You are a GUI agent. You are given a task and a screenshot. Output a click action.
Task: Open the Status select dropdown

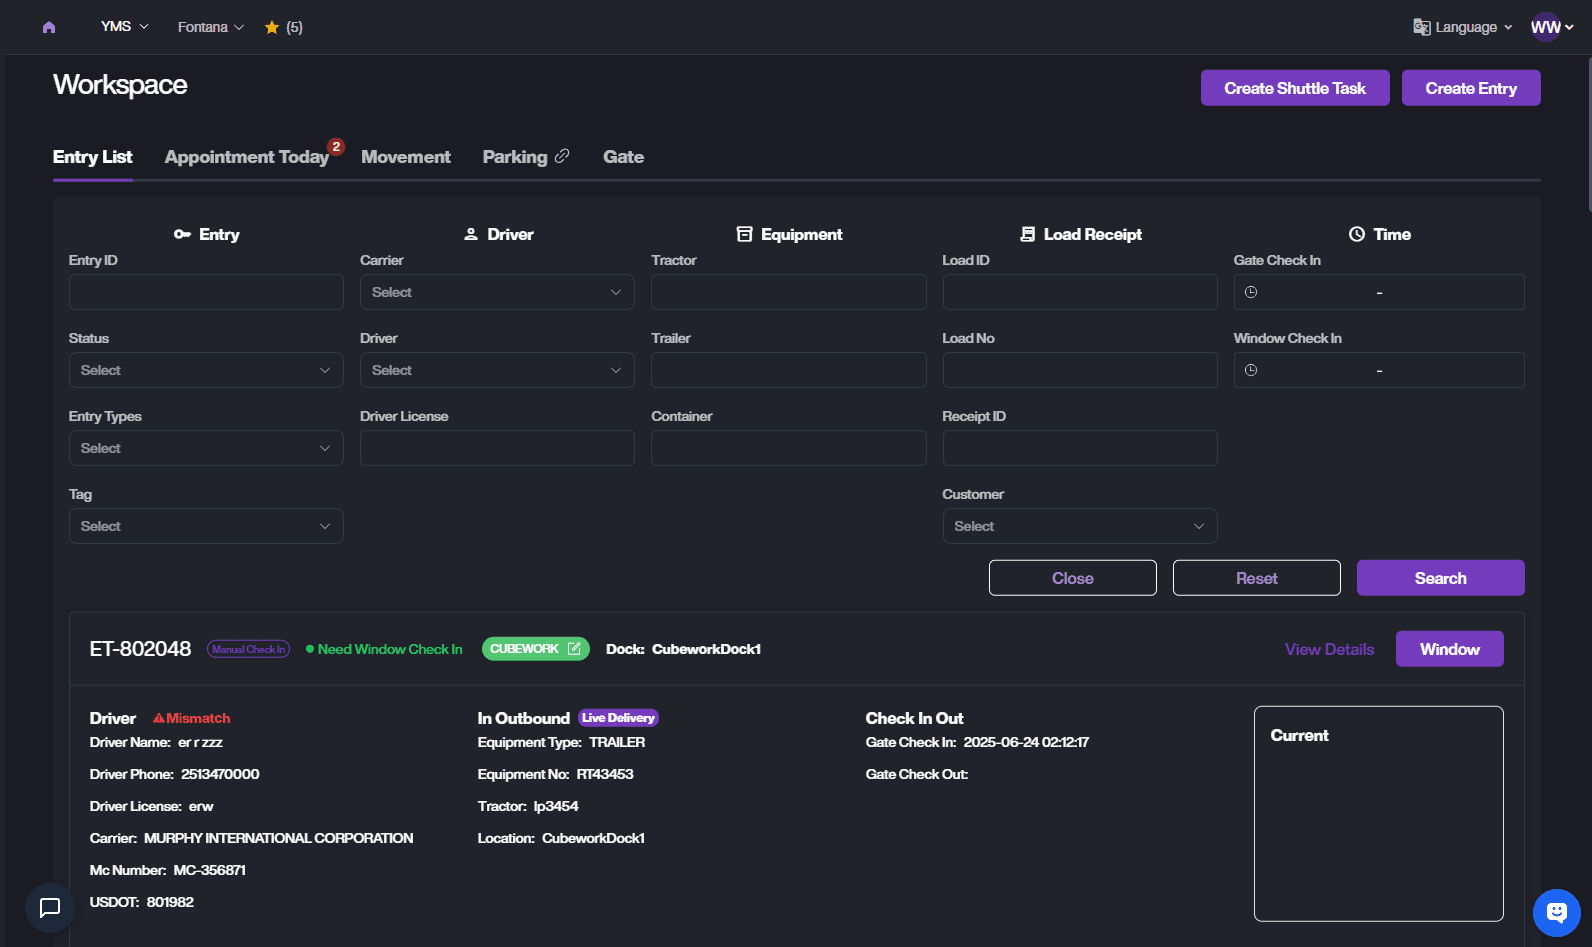[205, 370]
